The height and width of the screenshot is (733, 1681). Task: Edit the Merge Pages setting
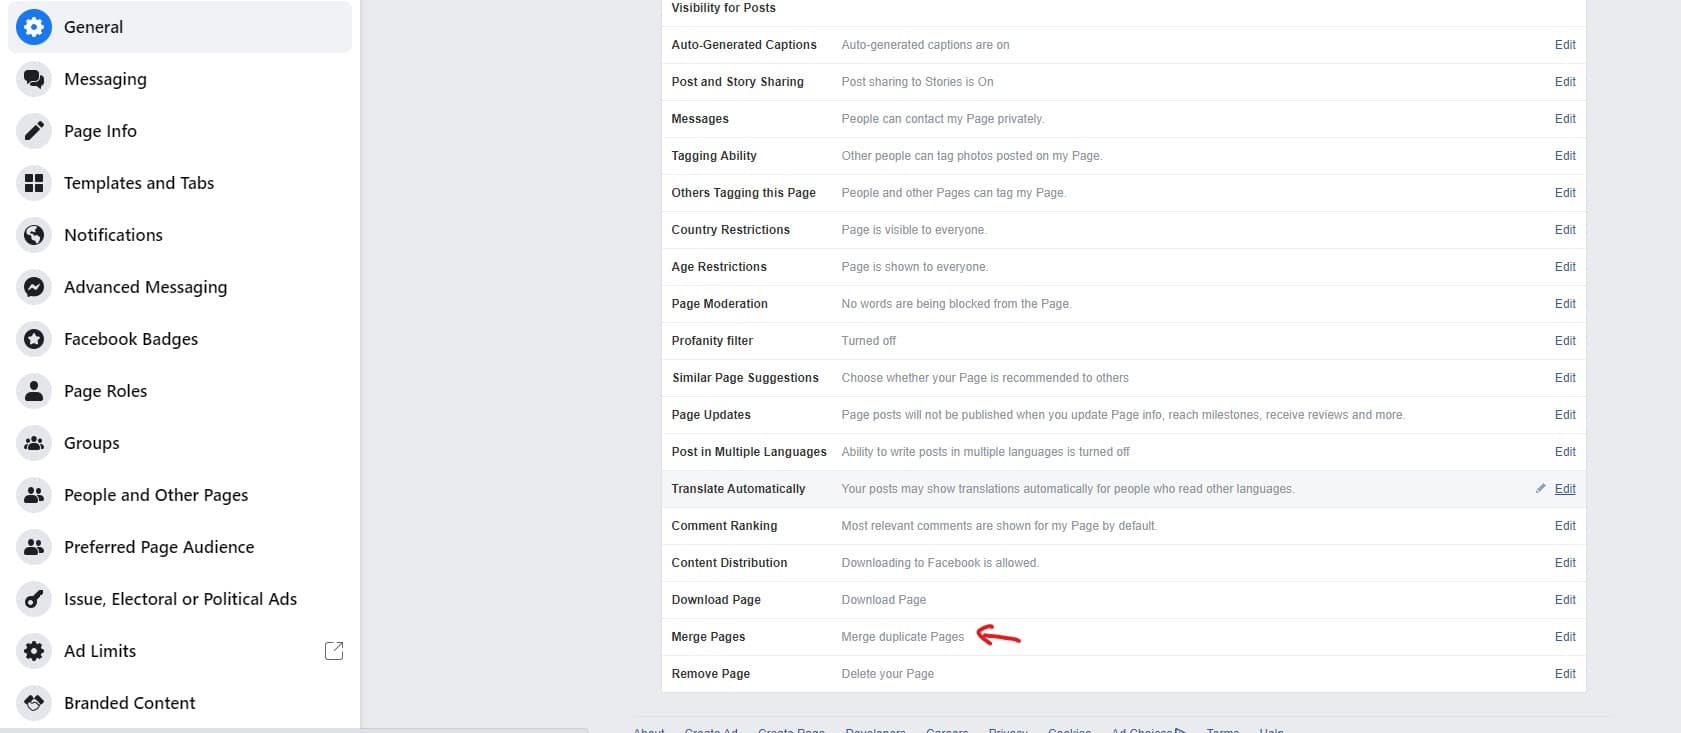tap(1565, 637)
